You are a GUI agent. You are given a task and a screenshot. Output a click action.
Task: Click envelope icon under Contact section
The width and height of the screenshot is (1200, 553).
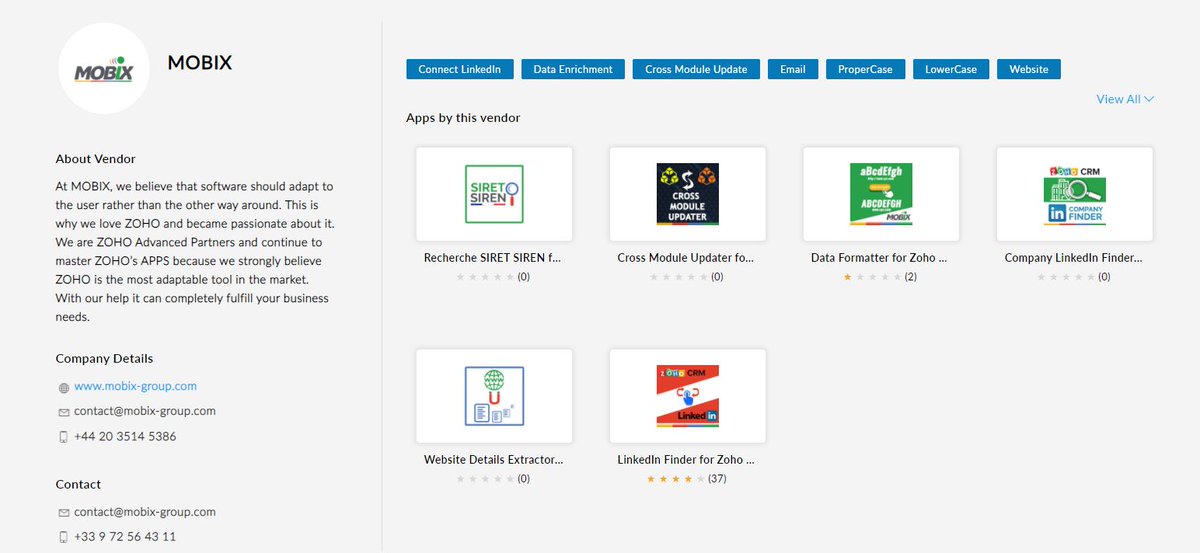point(64,512)
